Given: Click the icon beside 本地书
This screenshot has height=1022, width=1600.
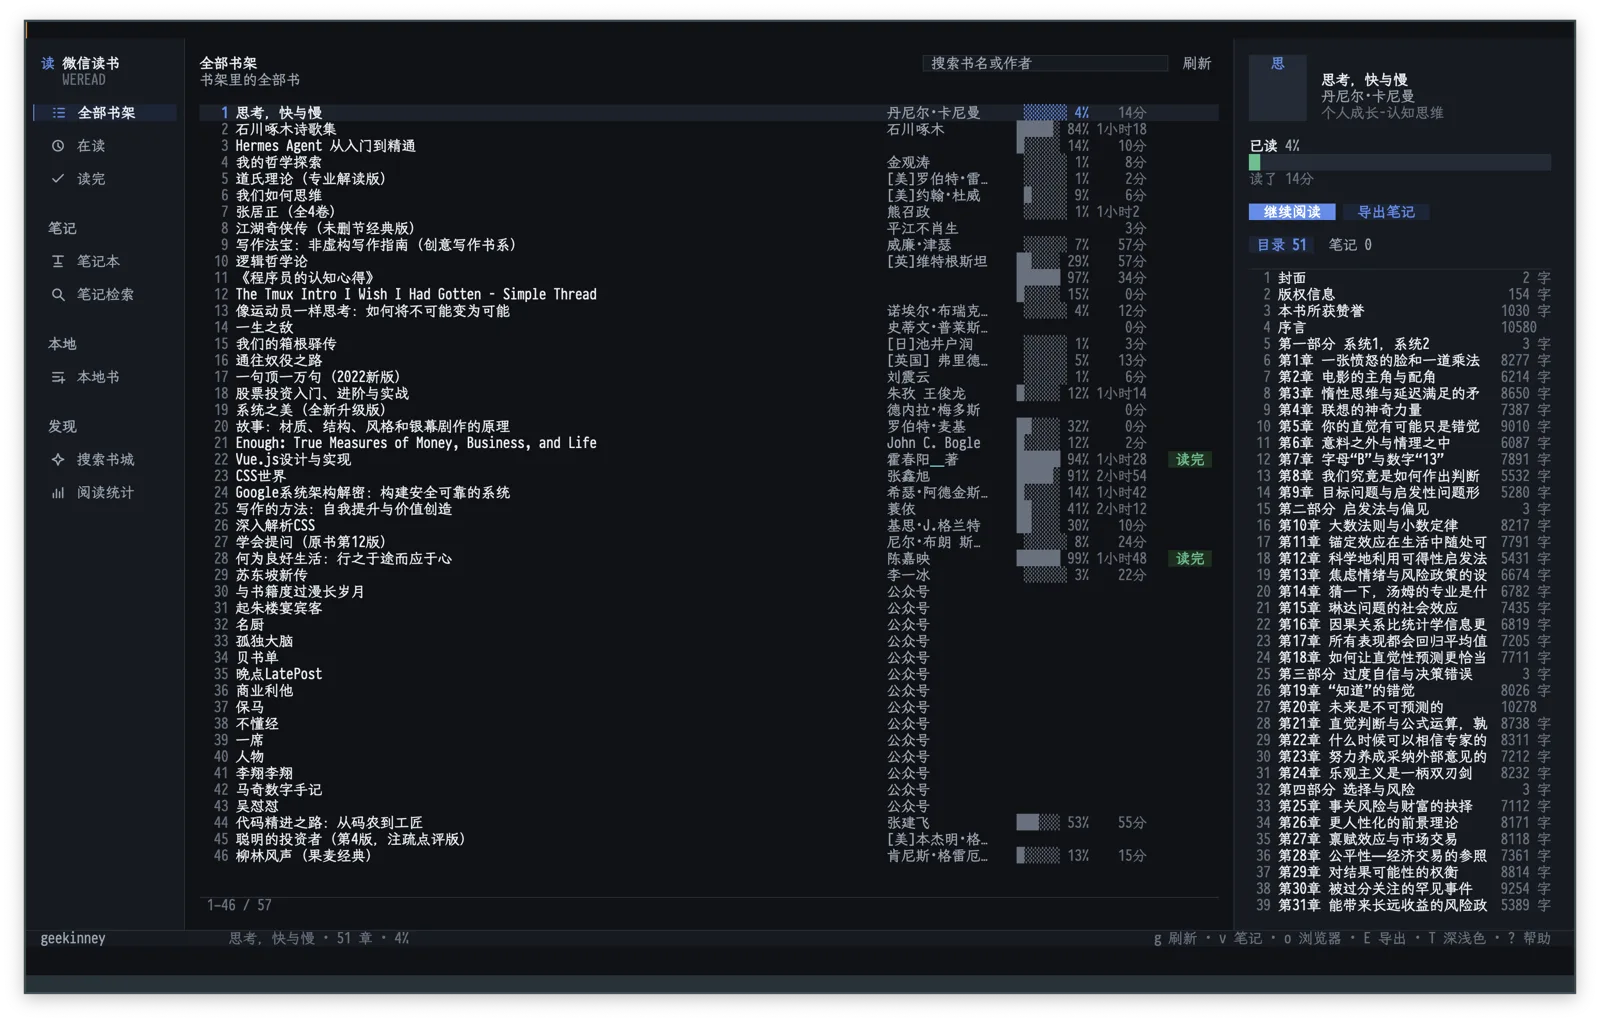Looking at the screenshot, I should [58, 377].
